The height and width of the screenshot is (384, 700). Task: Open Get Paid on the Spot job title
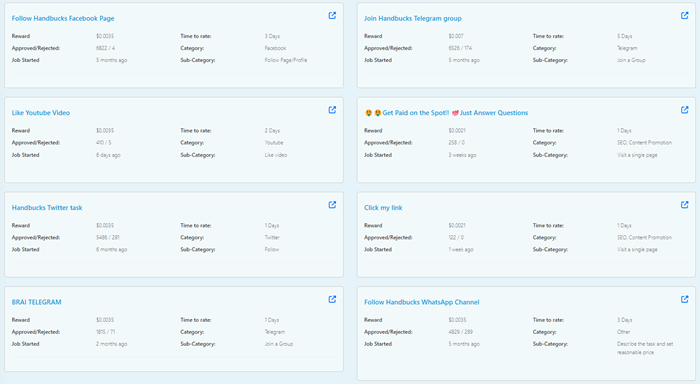click(x=446, y=113)
